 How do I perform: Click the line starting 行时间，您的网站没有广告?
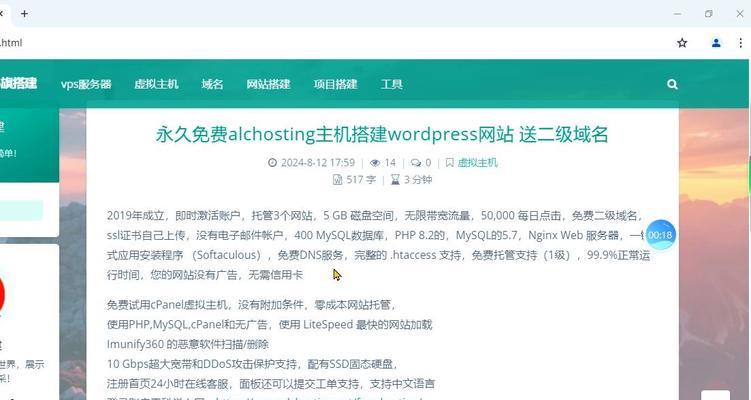(x=205, y=275)
